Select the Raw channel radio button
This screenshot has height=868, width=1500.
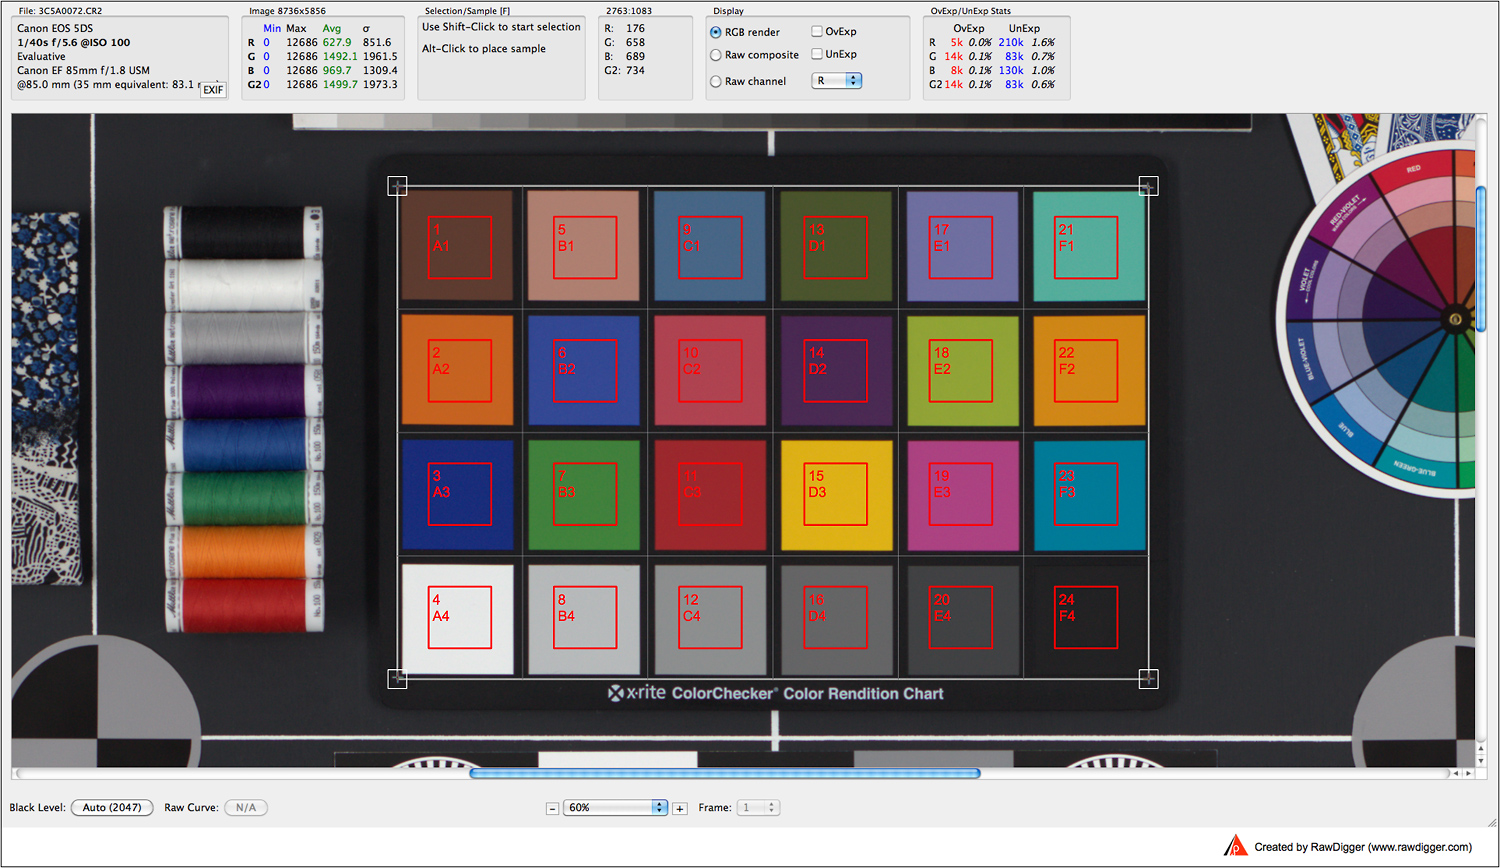[716, 82]
